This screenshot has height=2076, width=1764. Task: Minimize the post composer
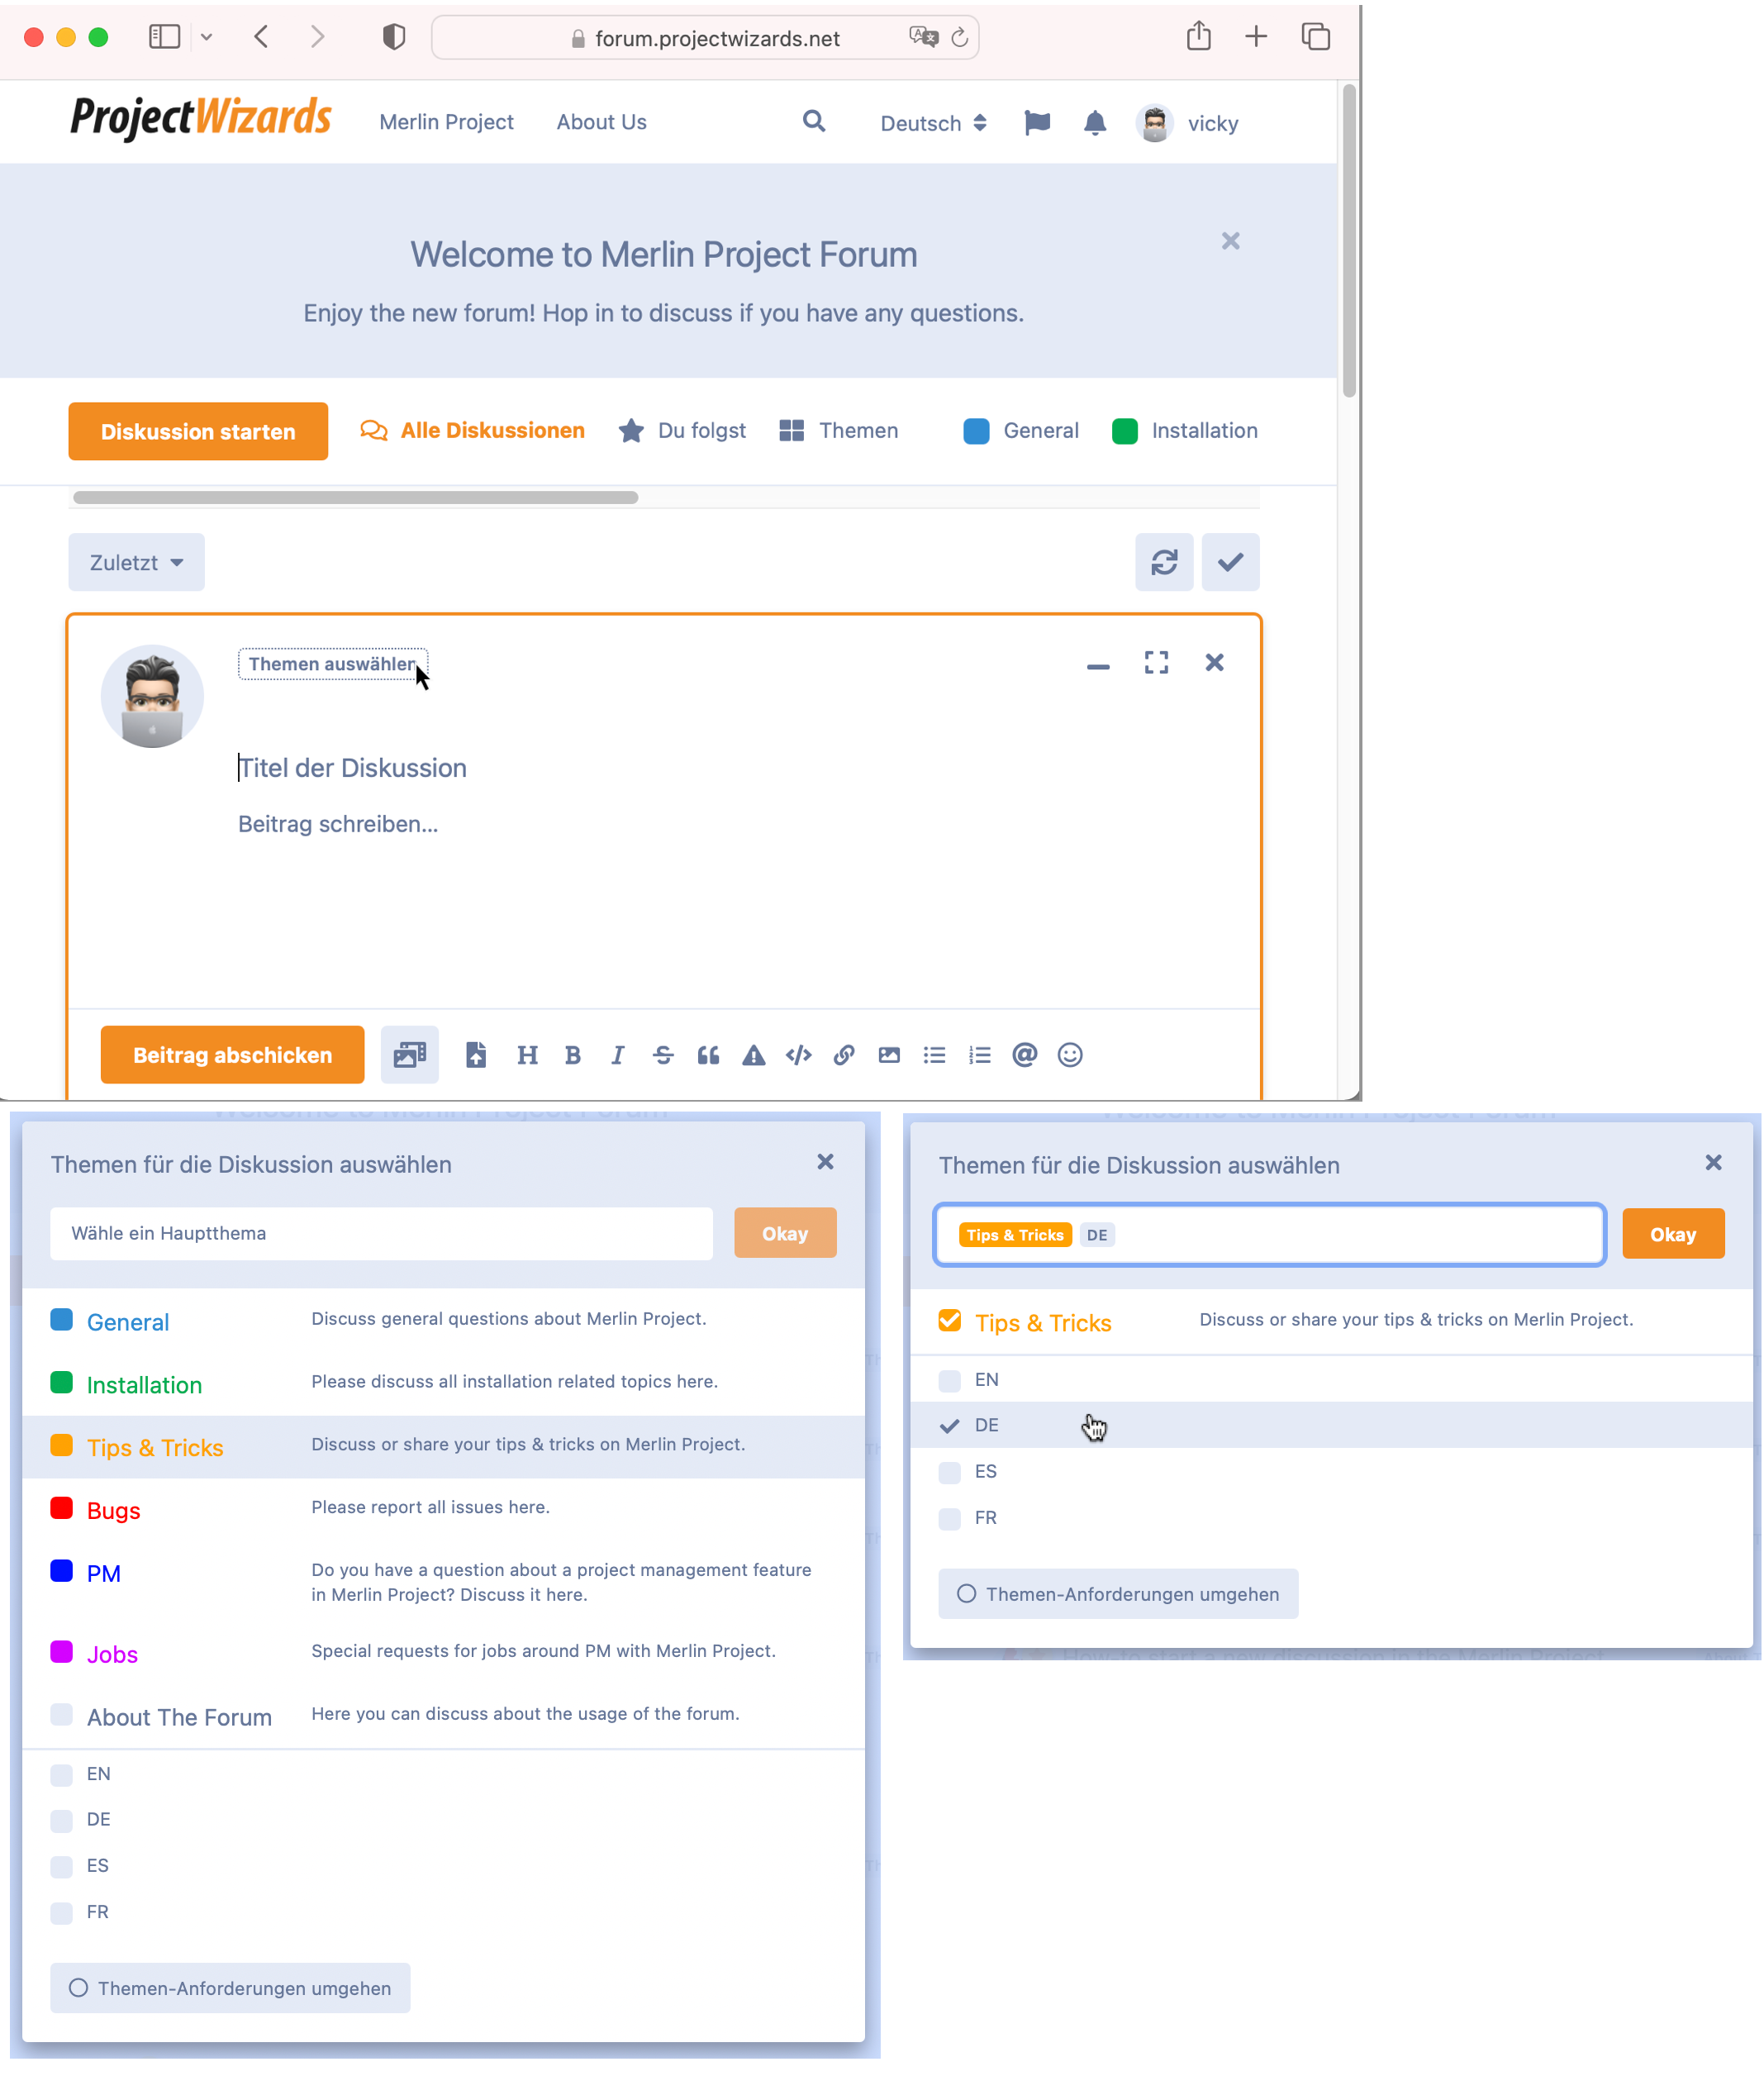pos(1098,666)
